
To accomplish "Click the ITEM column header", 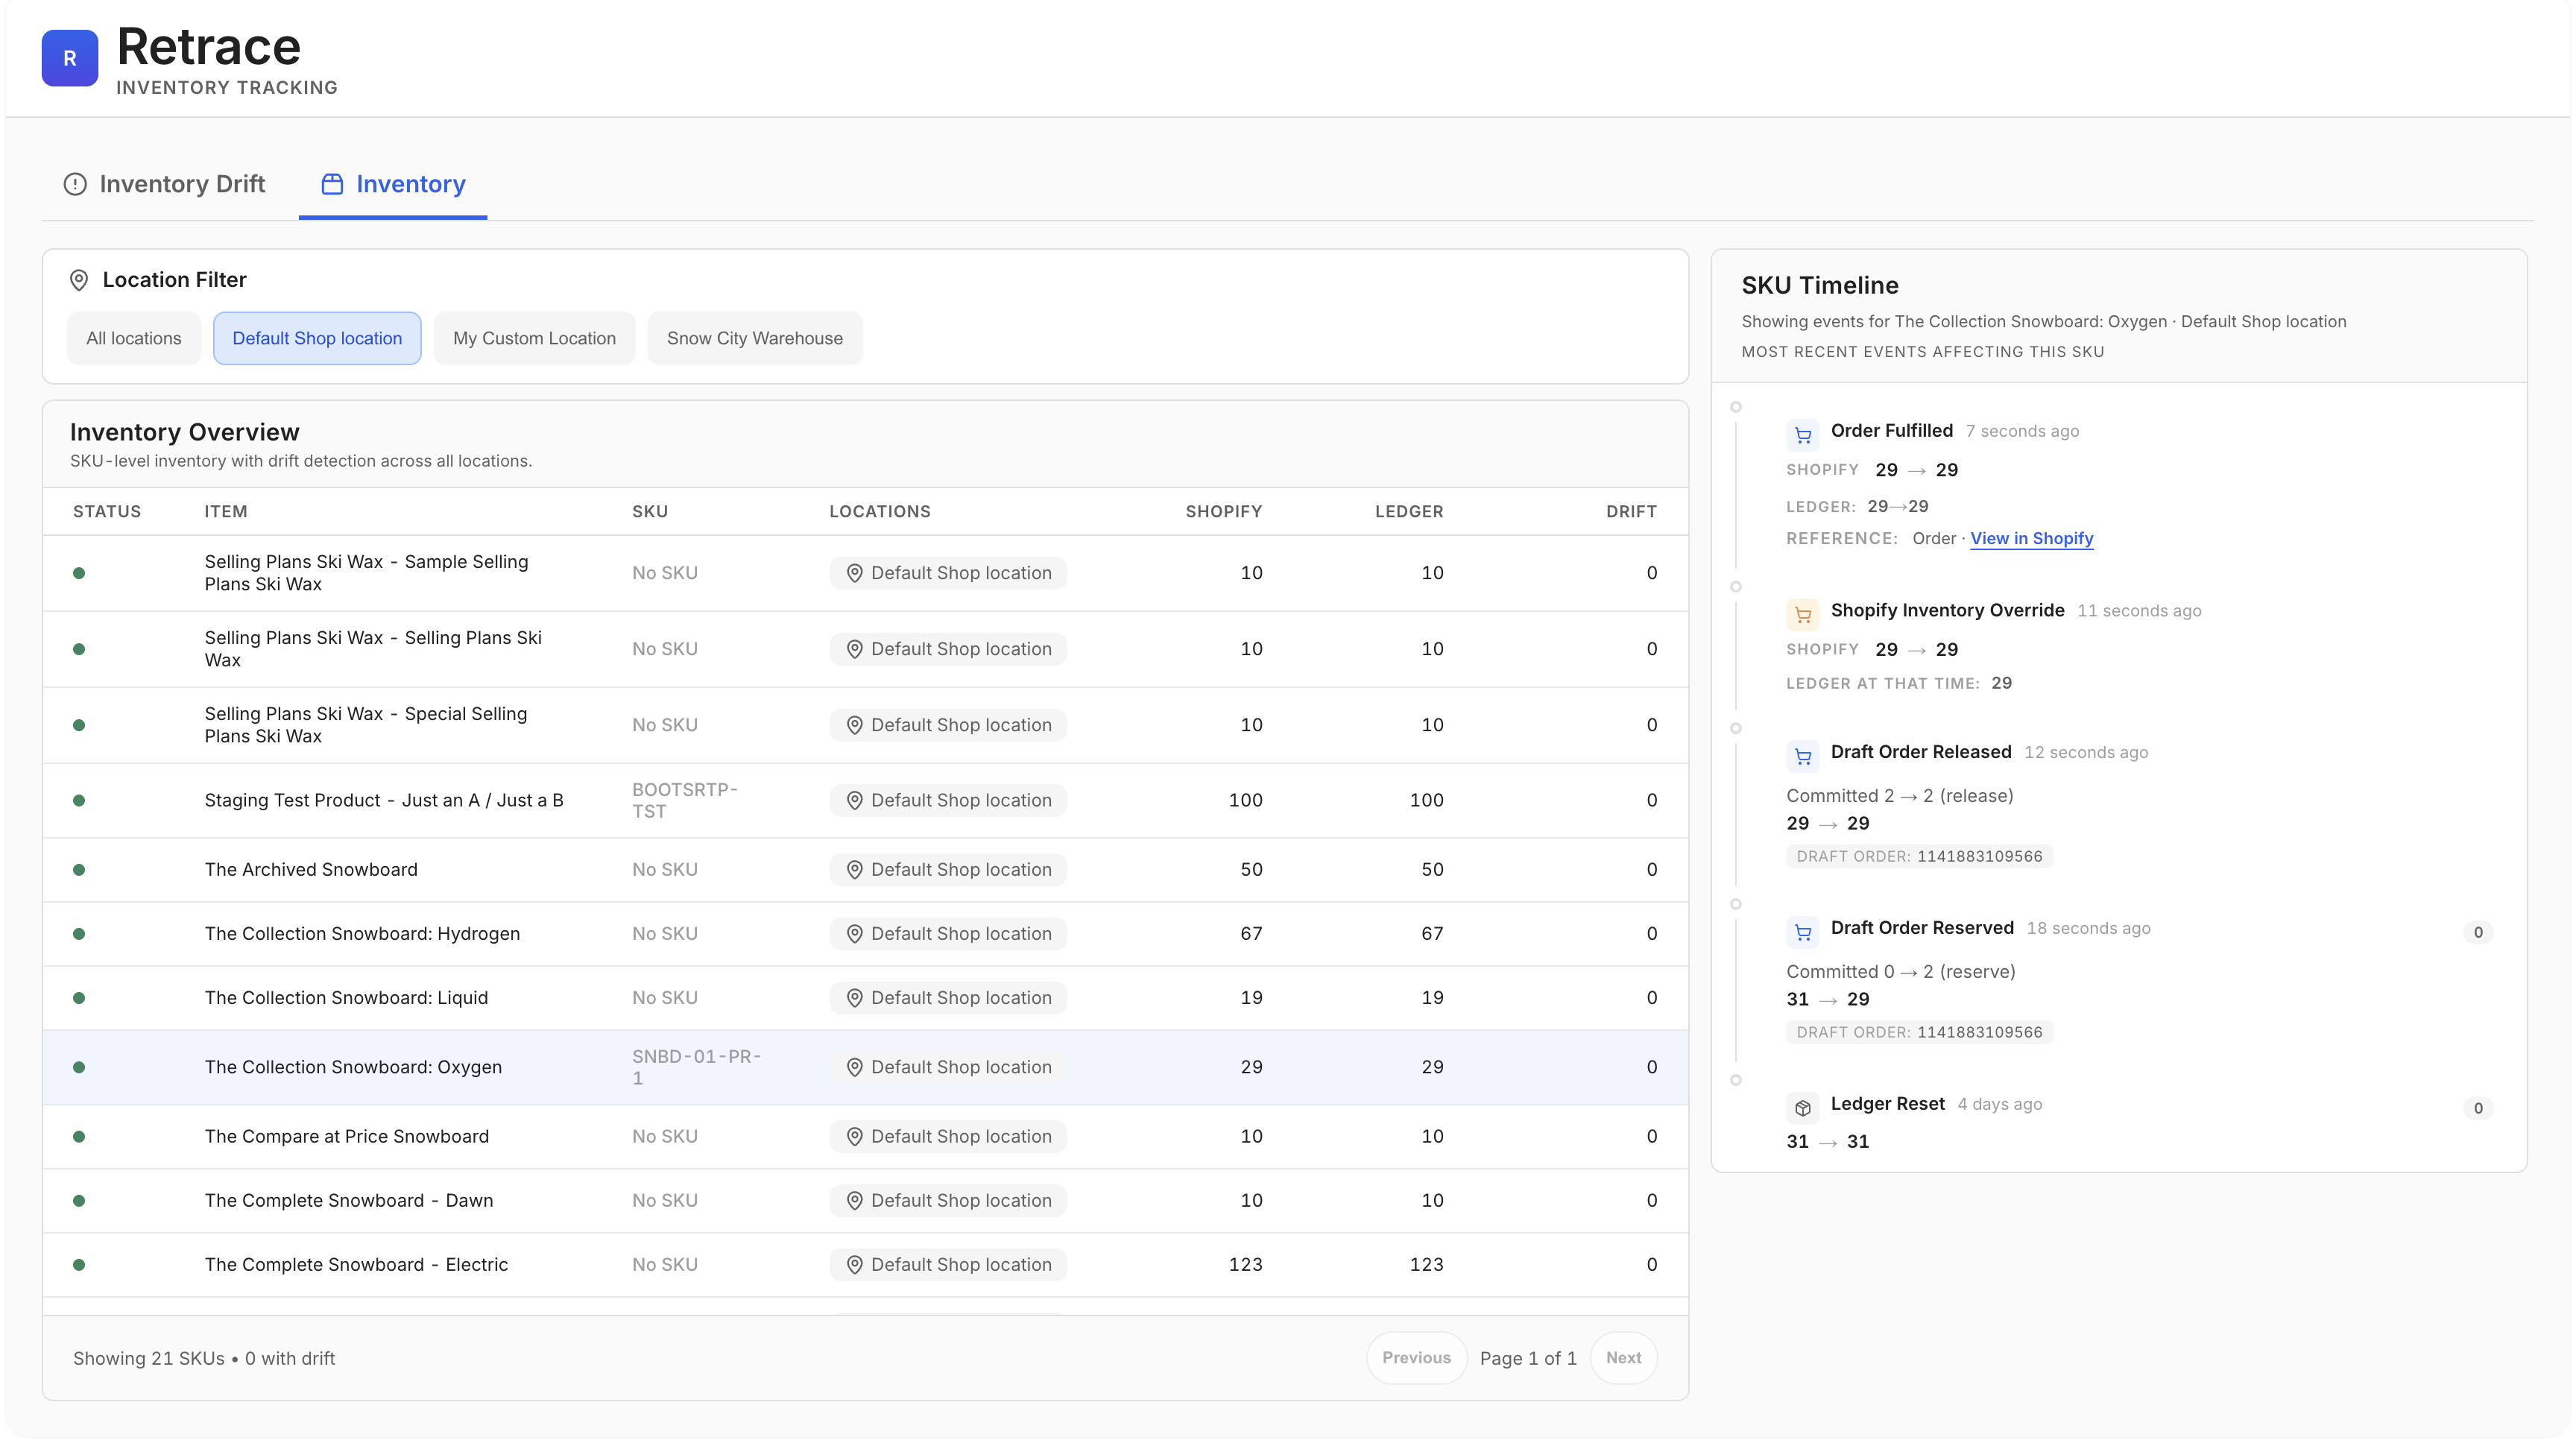I will tap(226, 511).
